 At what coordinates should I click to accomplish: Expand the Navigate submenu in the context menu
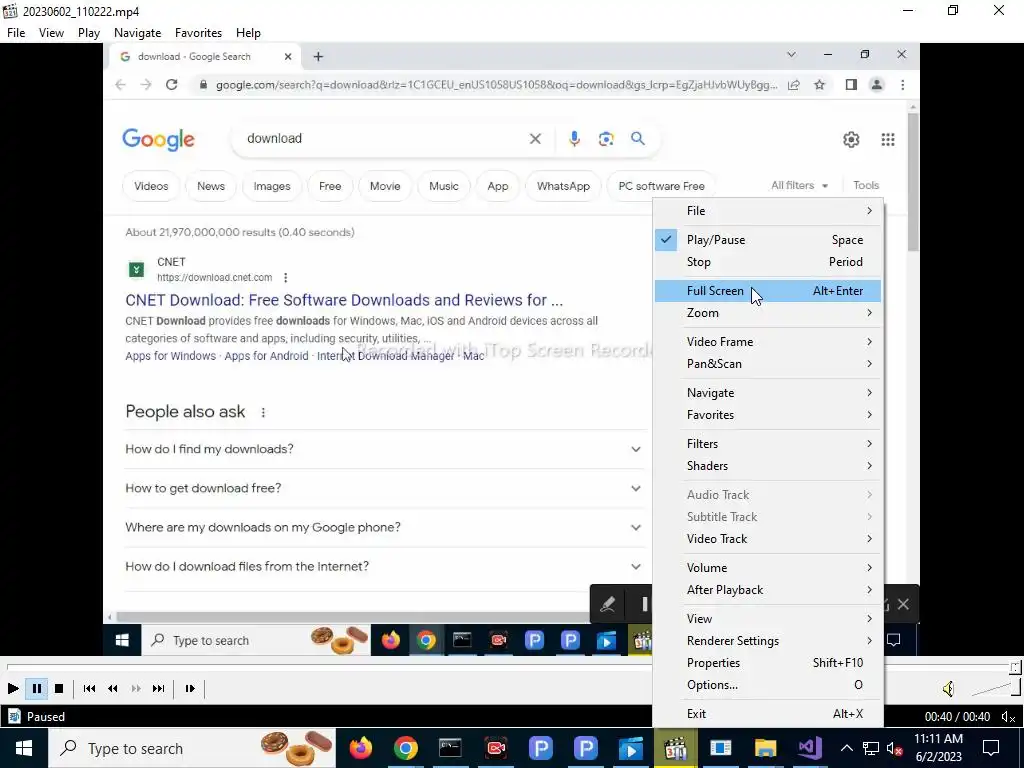768,392
